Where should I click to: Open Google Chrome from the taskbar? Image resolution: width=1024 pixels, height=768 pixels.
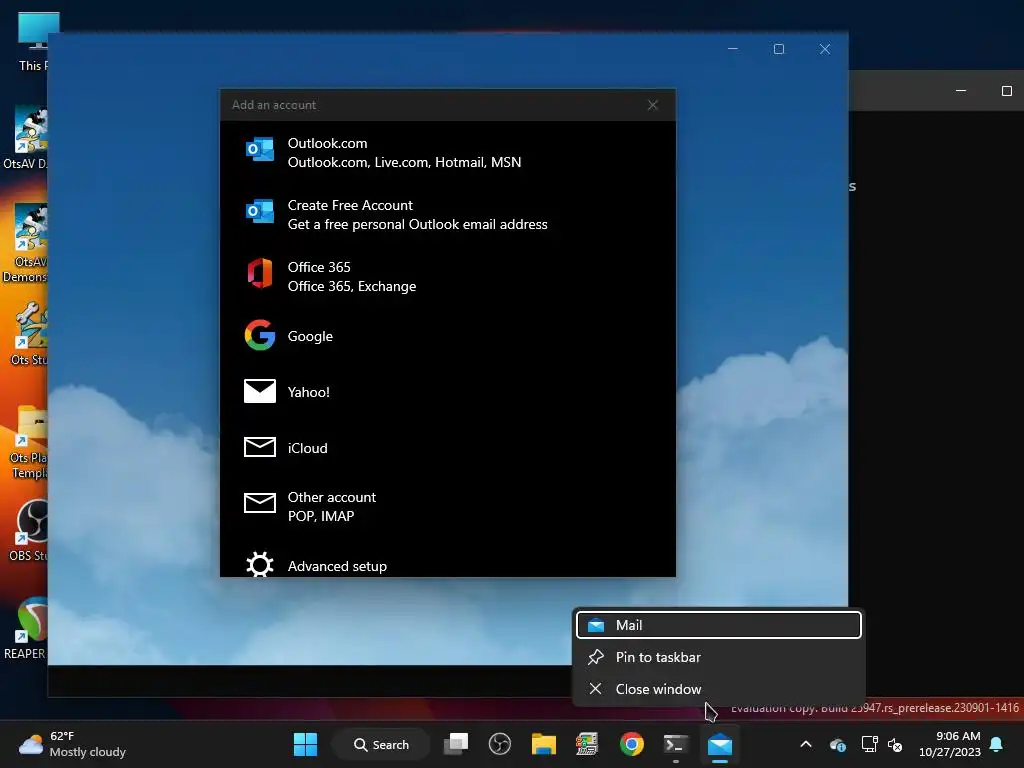(x=632, y=744)
